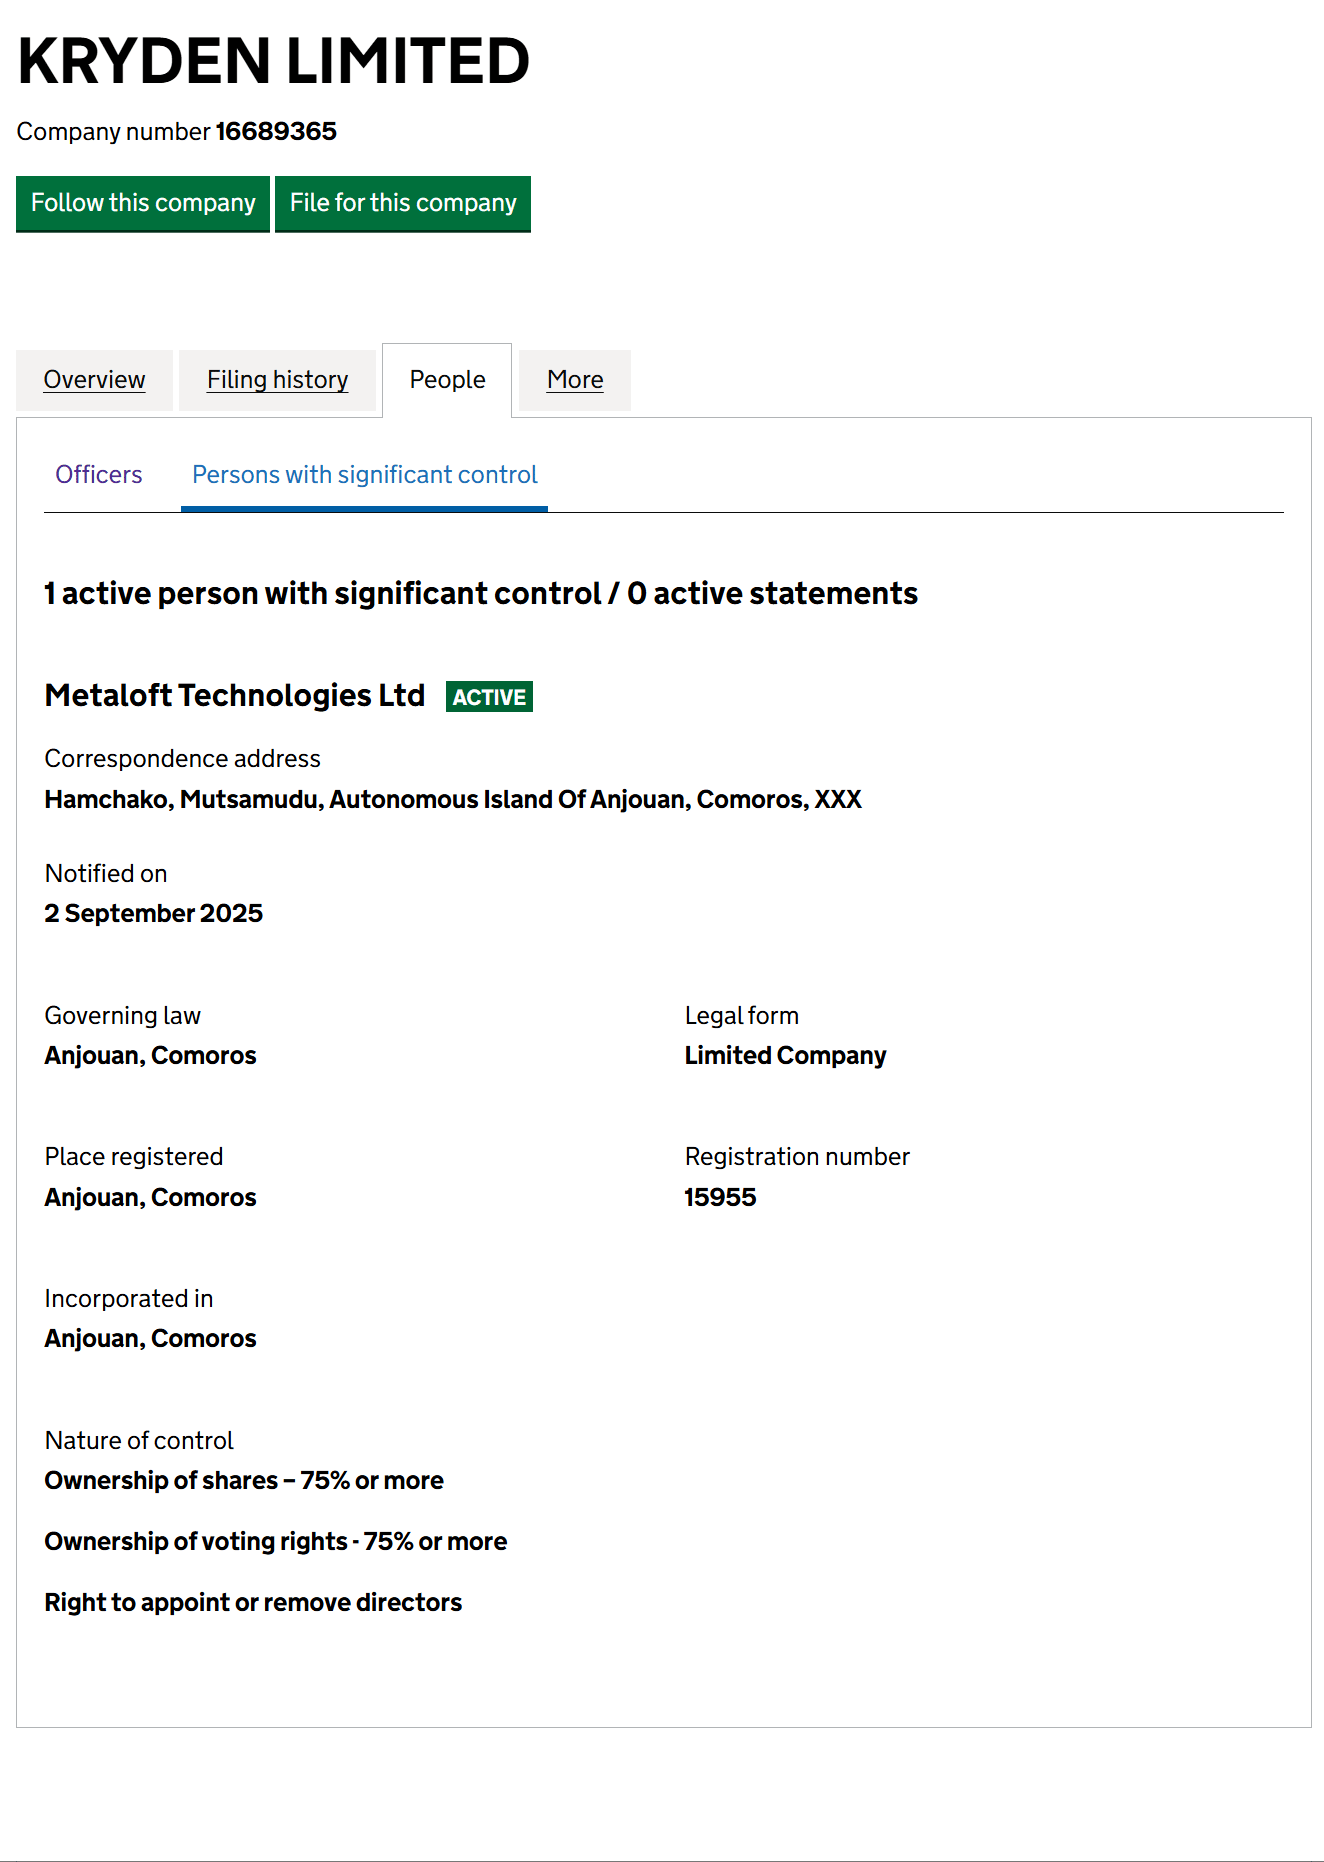Select company number 16689365
1324x1862 pixels.
click(276, 131)
